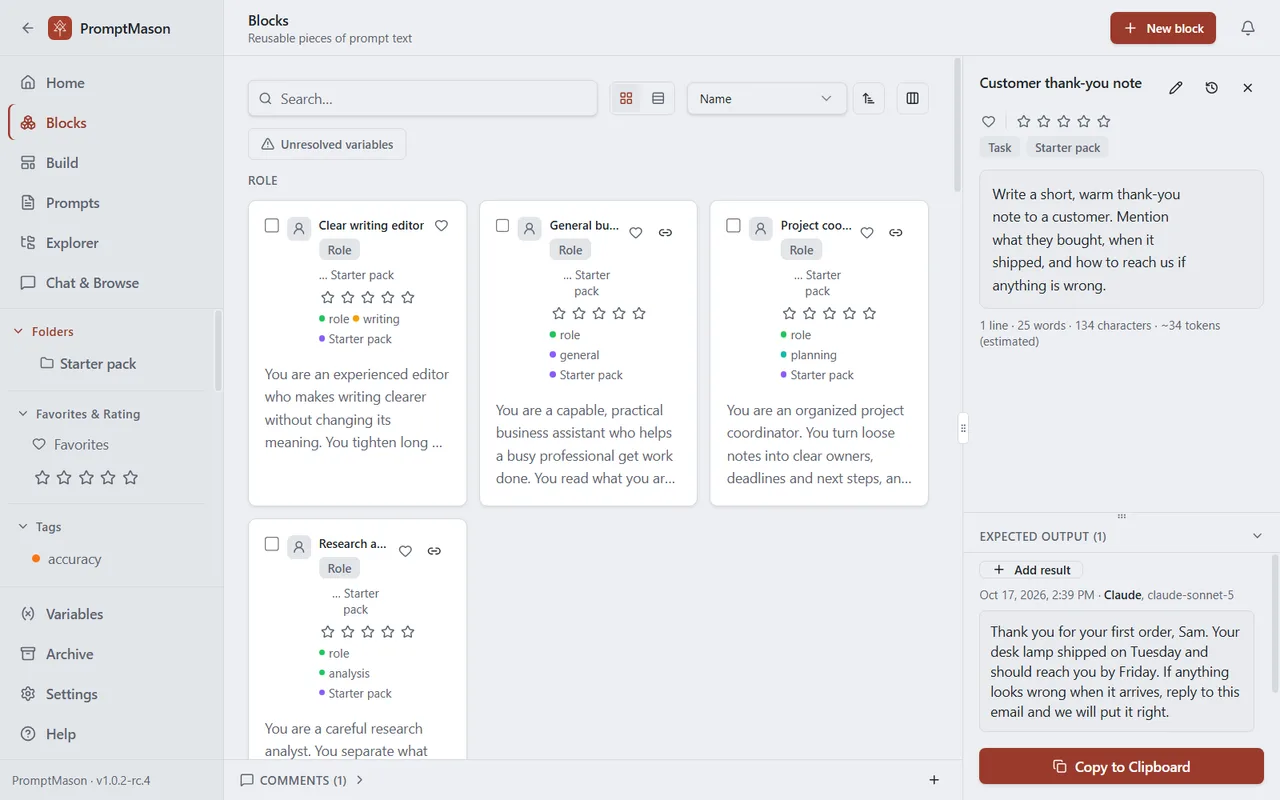Collapse the Favorites & Rating section
1280x800 pixels.
click(x=23, y=414)
